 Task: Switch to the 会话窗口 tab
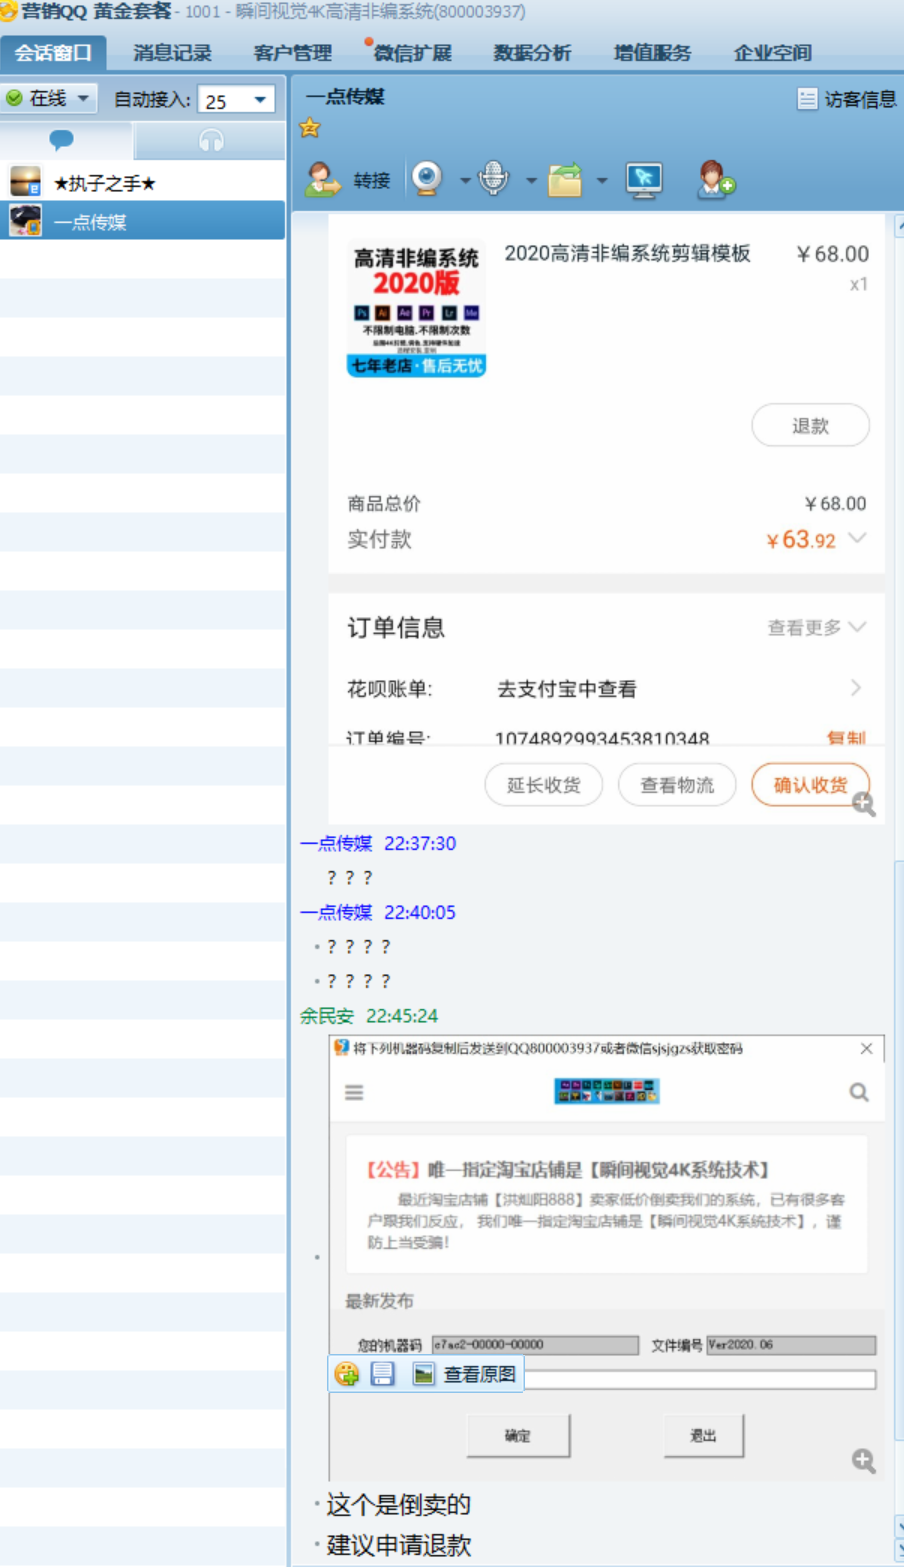pyautogui.click(x=53, y=53)
